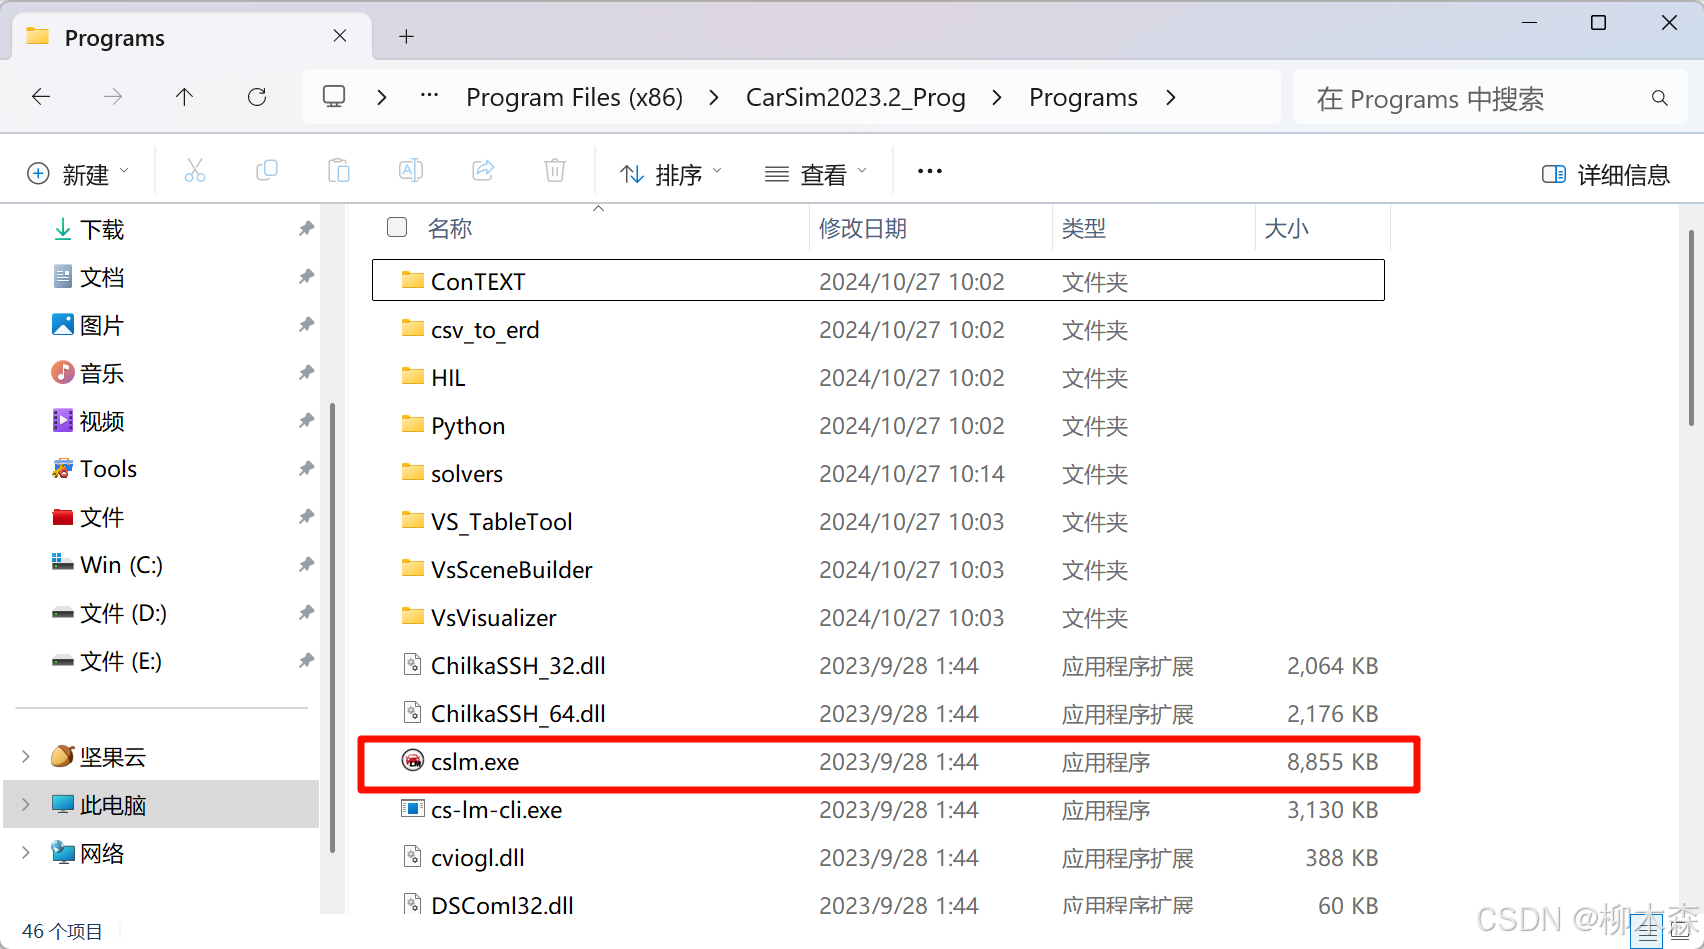Switch to large thumbnails view icon
This screenshot has height=949, width=1704.
coord(1682,932)
